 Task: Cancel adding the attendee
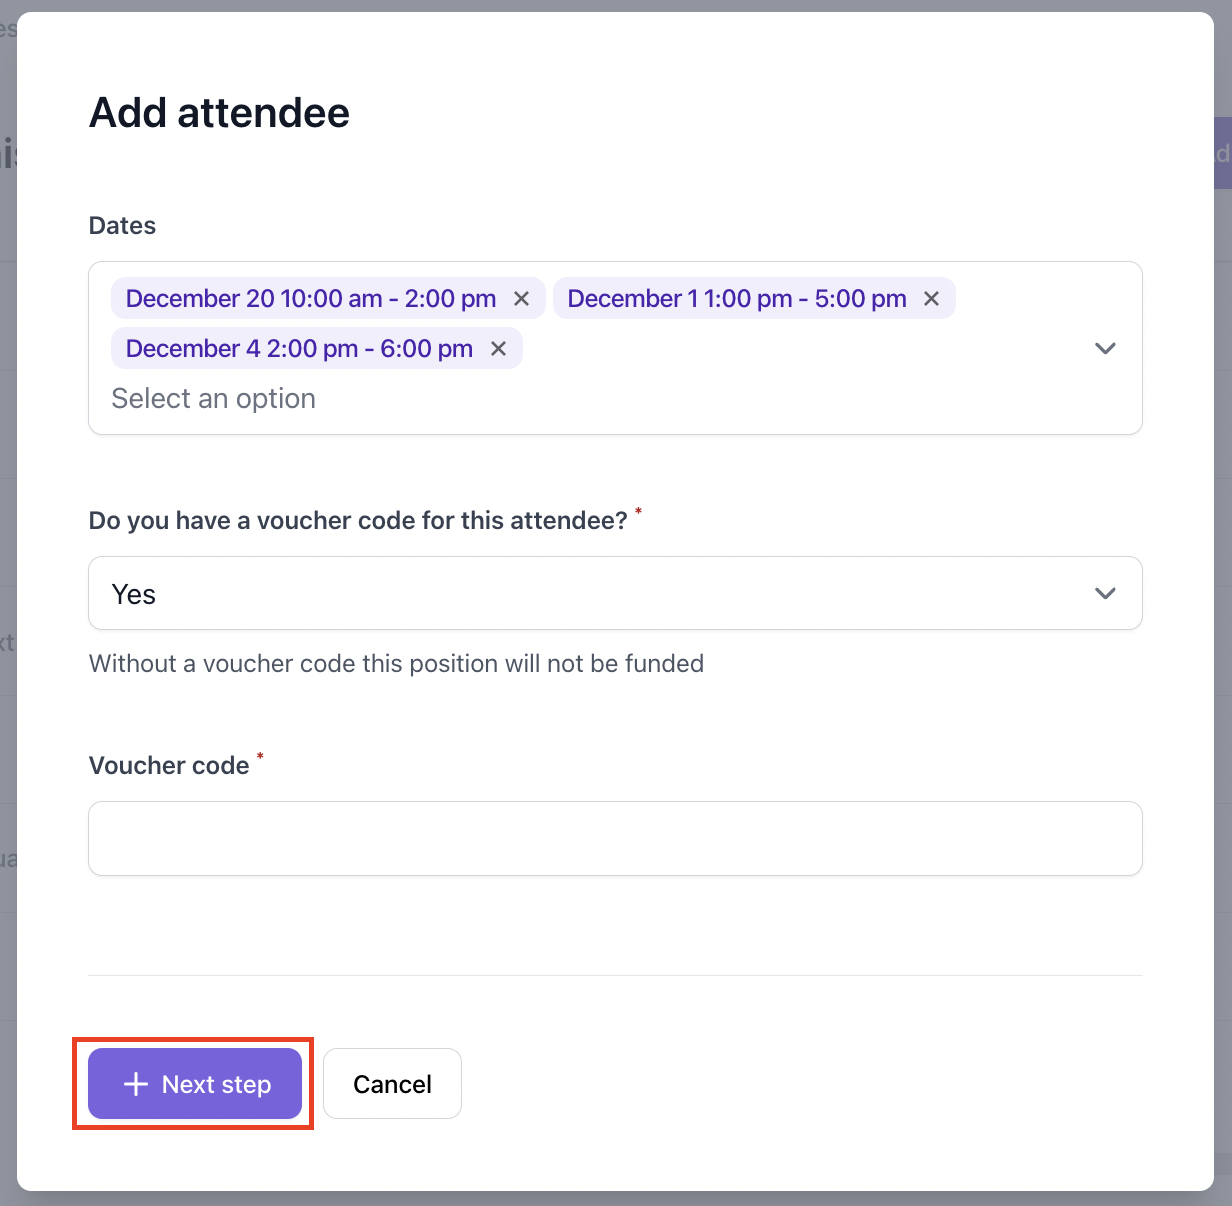(392, 1084)
